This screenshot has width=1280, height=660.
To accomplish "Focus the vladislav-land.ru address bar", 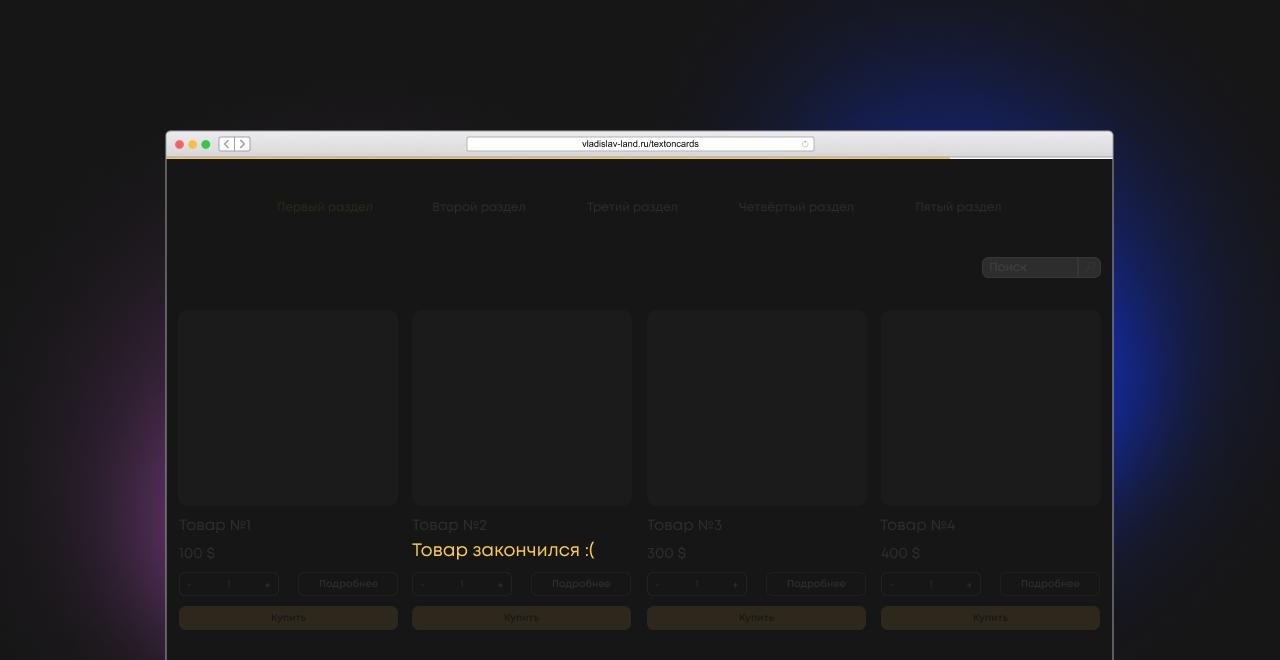I will point(640,144).
